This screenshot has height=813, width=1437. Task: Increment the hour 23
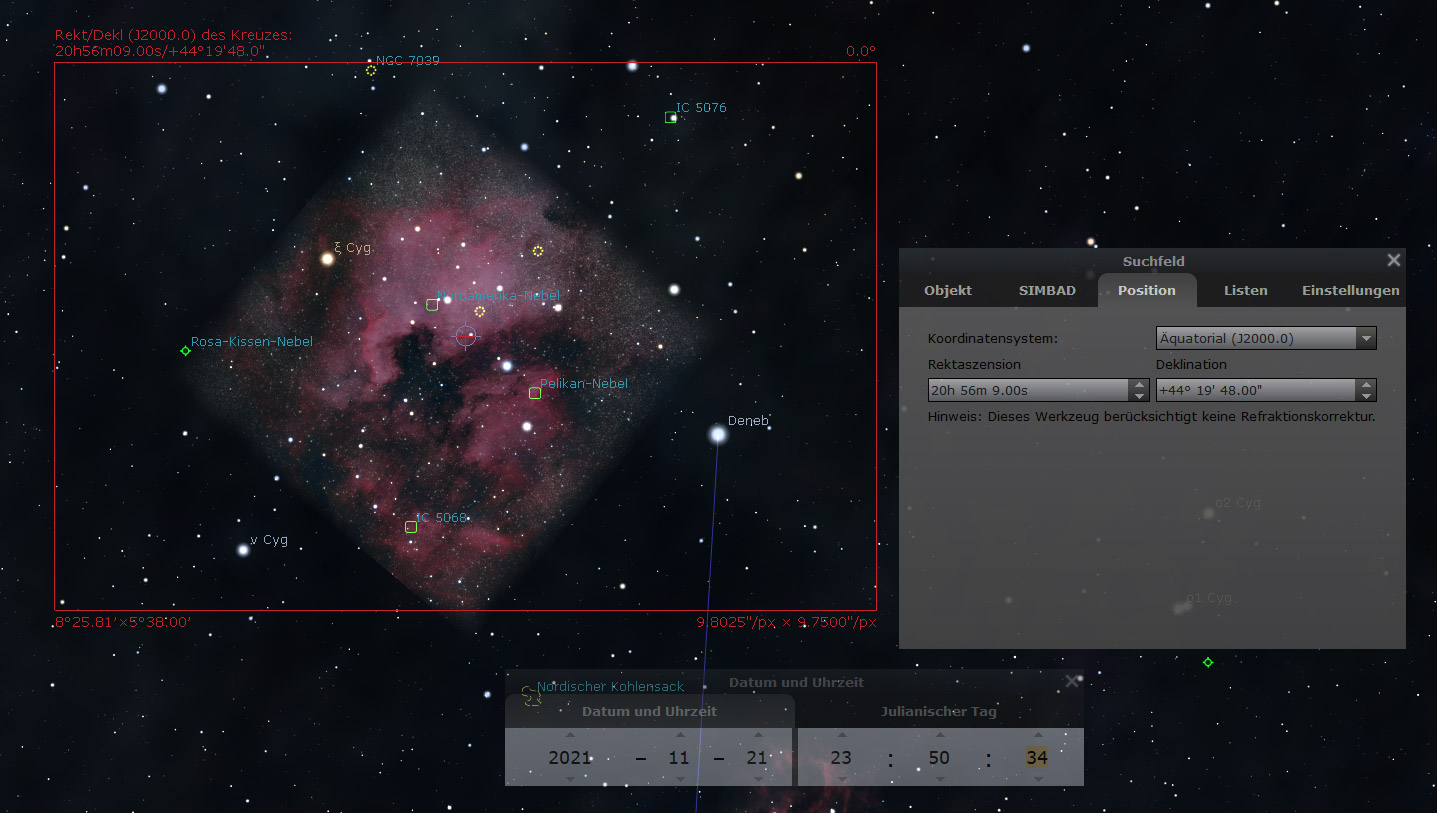pos(841,735)
